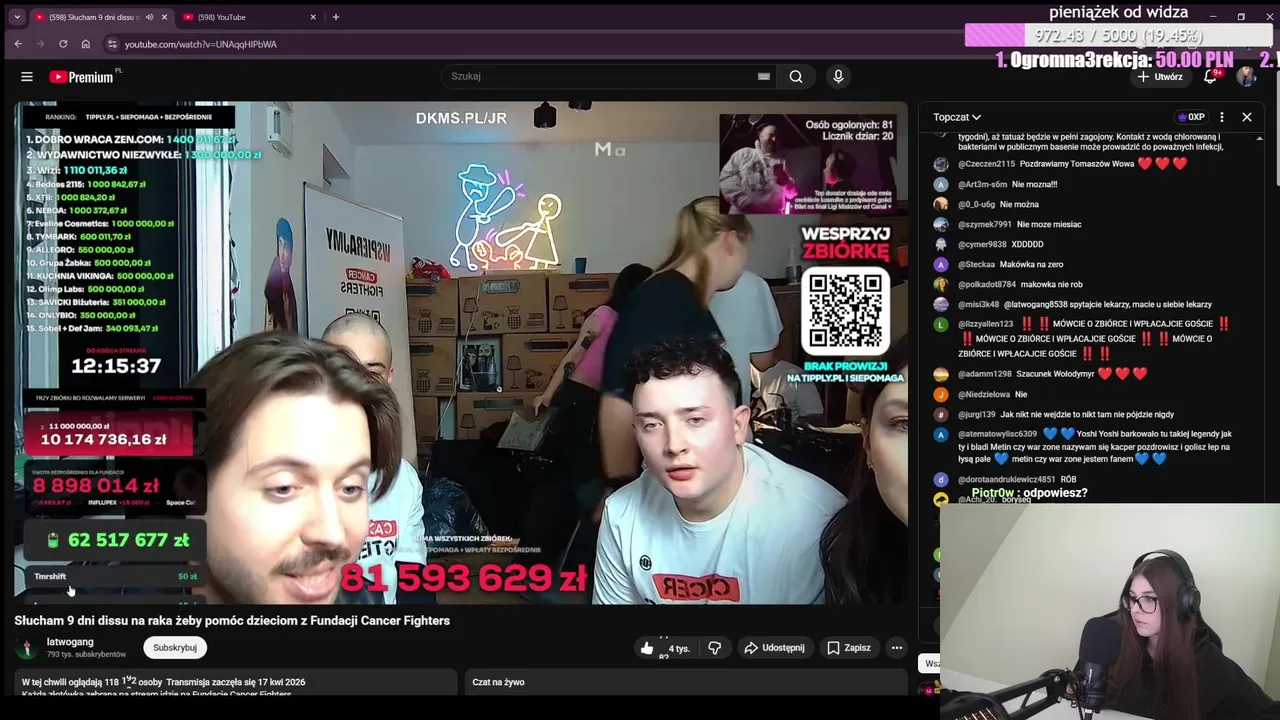Viewport: 1280px width, 720px height.
Task: Close the second YouTube tab
Action: [x=312, y=17]
